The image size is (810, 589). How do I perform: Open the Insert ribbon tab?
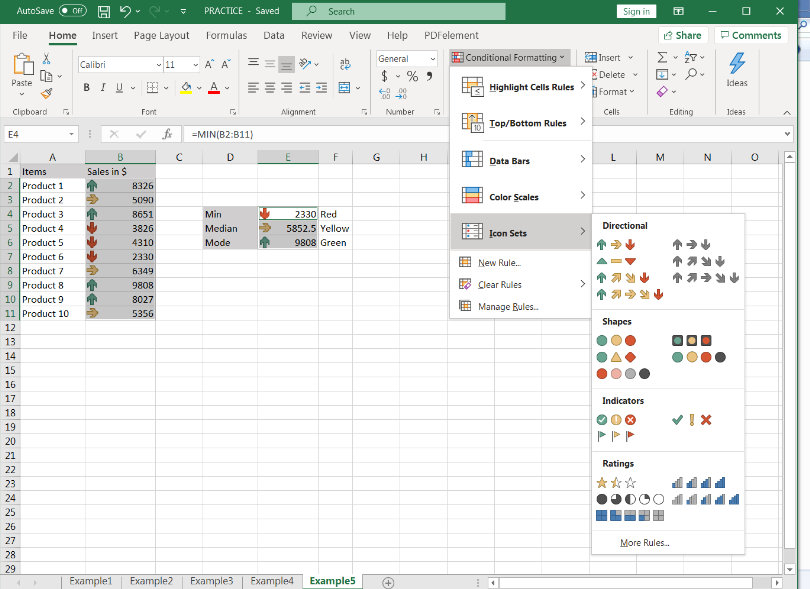click(105, 36)
